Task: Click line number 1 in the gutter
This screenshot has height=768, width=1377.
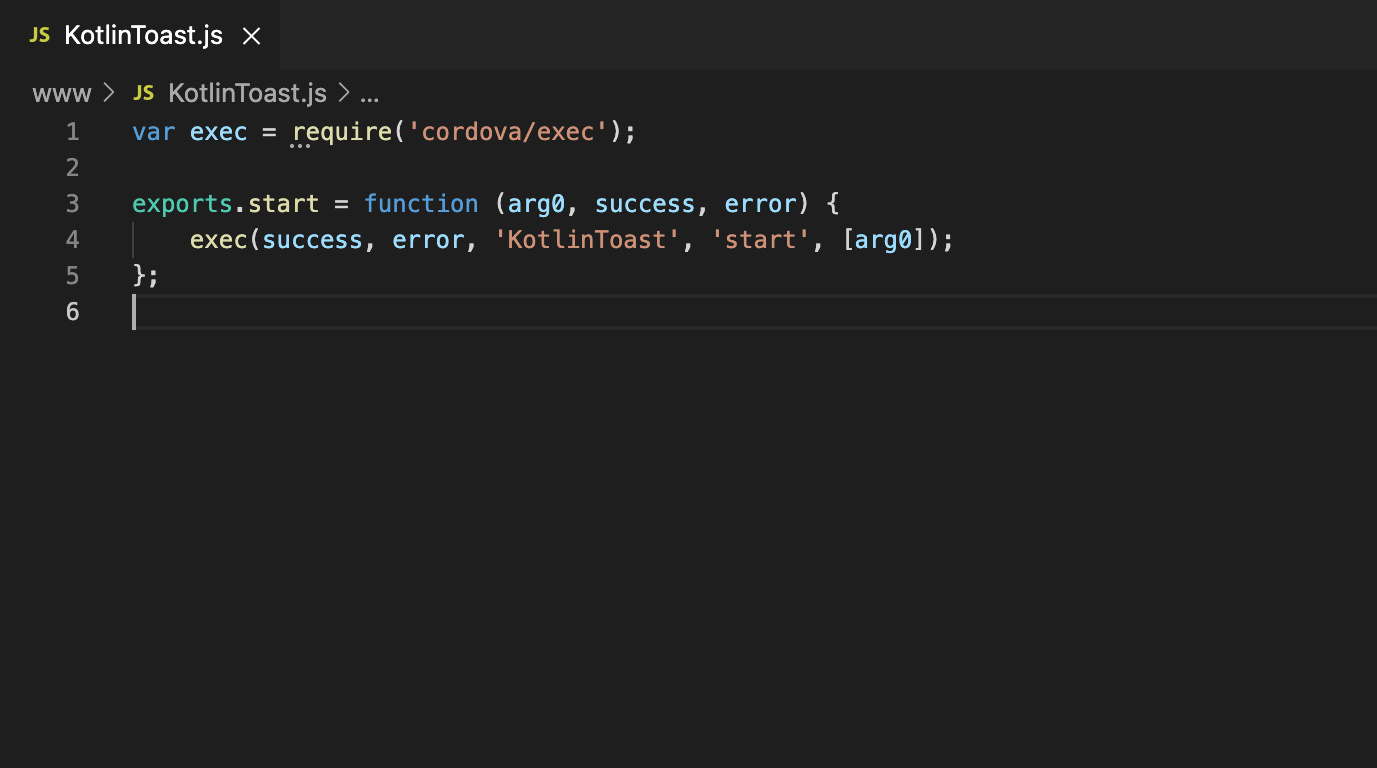Action: (x=72, y=132)
